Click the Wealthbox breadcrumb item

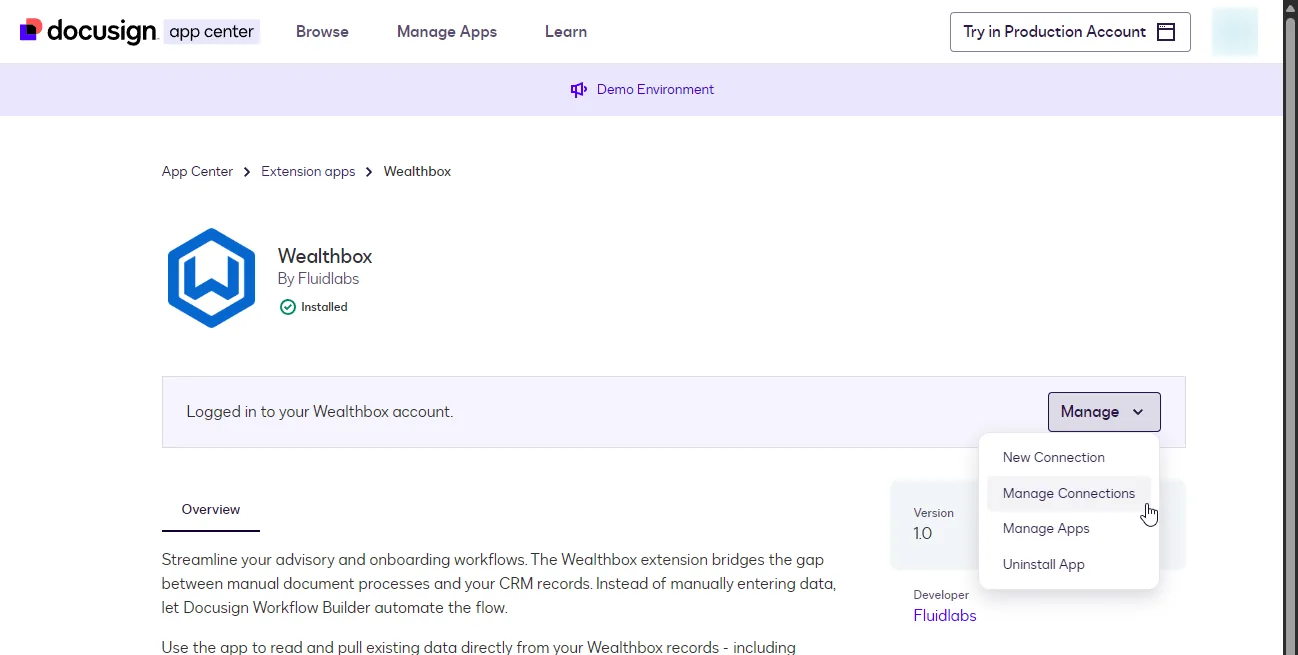coord(417,172)
